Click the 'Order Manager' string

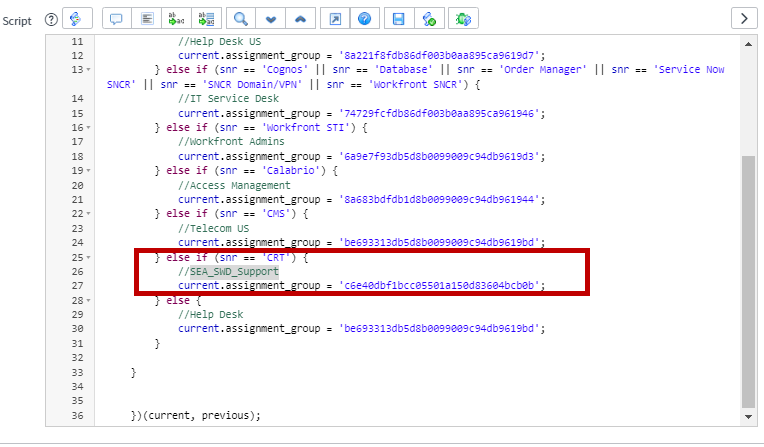(542, 70)
